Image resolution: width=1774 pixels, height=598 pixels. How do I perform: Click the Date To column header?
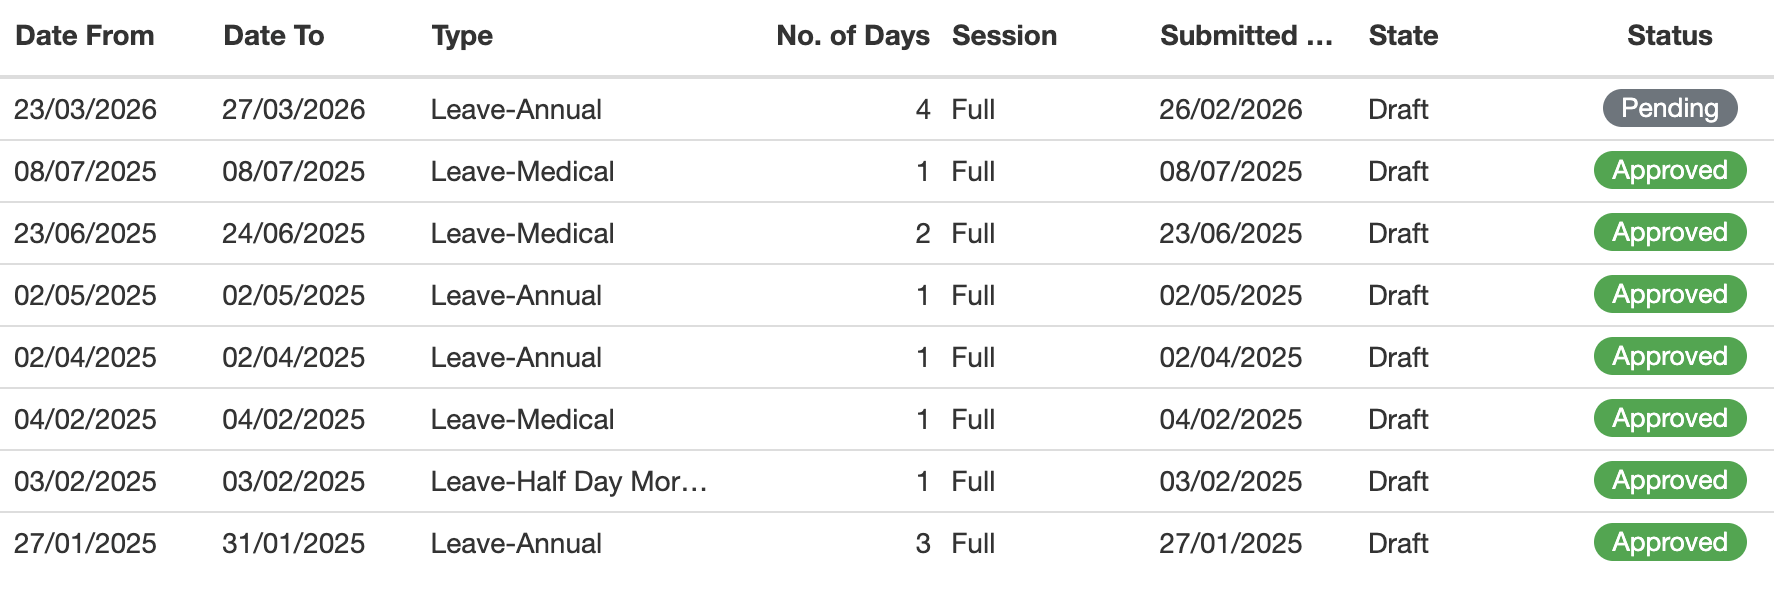coord(274,36)
